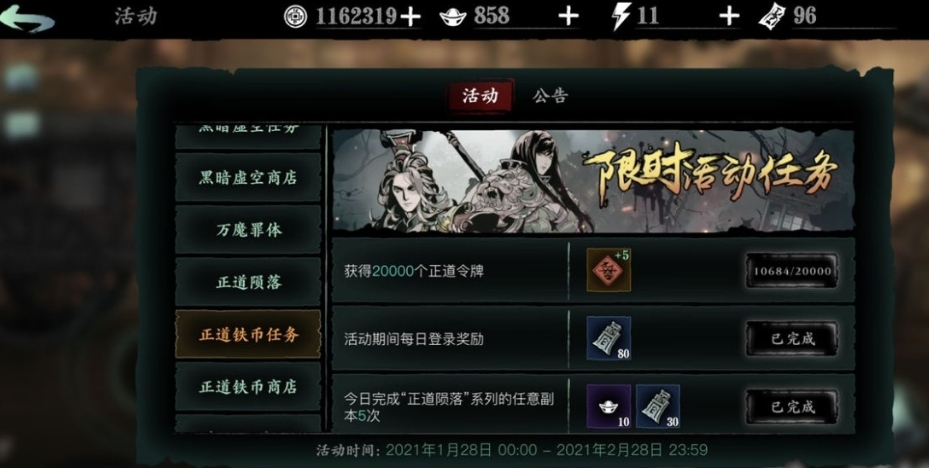
Task: Switch to the 公告 tab
Action: (x=550, y=96)
